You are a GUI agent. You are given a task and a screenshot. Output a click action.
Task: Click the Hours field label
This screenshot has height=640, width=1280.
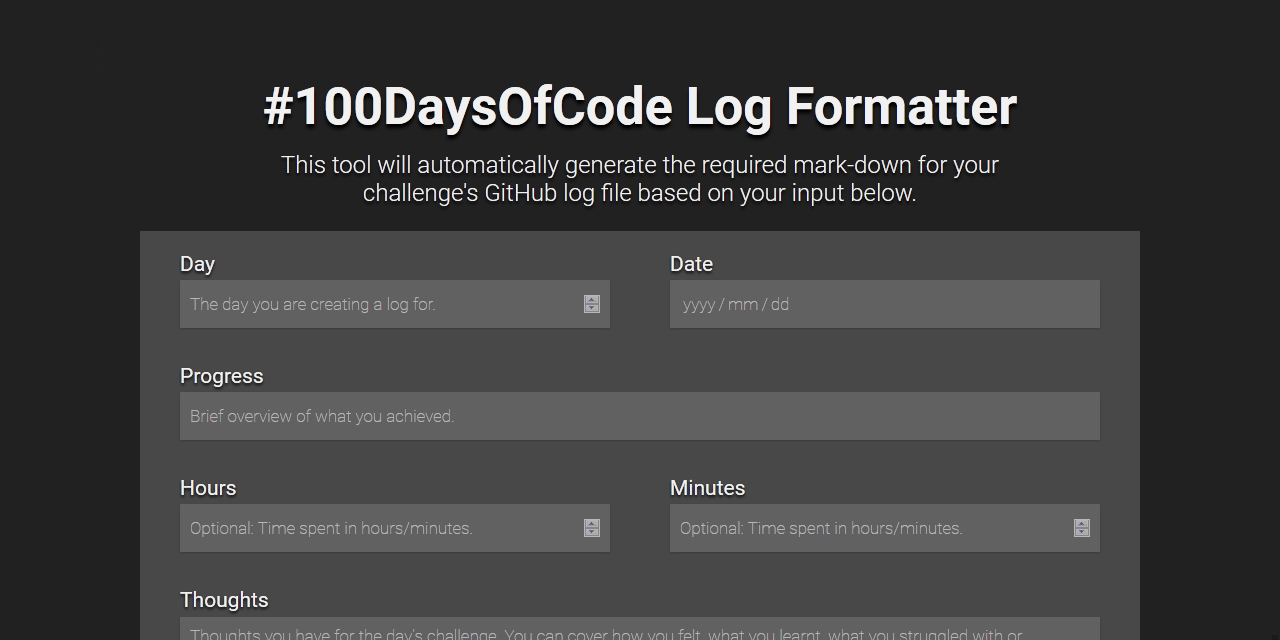[208, 488]
